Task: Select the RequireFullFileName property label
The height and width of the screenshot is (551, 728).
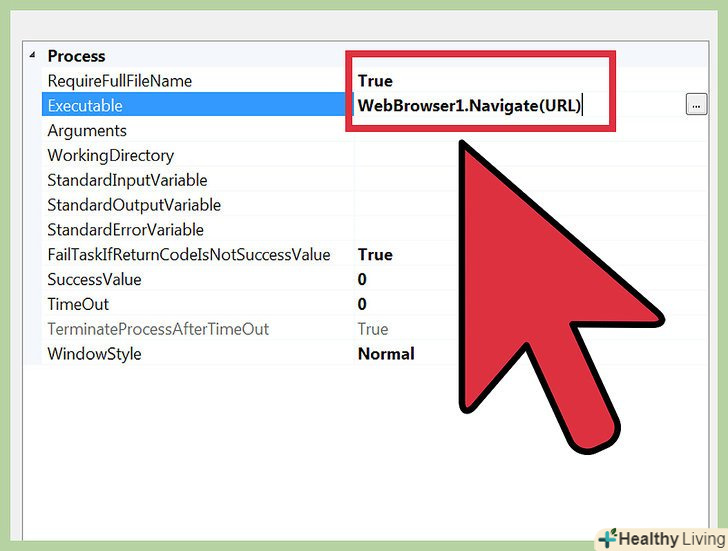Action: tap(119, 81)
